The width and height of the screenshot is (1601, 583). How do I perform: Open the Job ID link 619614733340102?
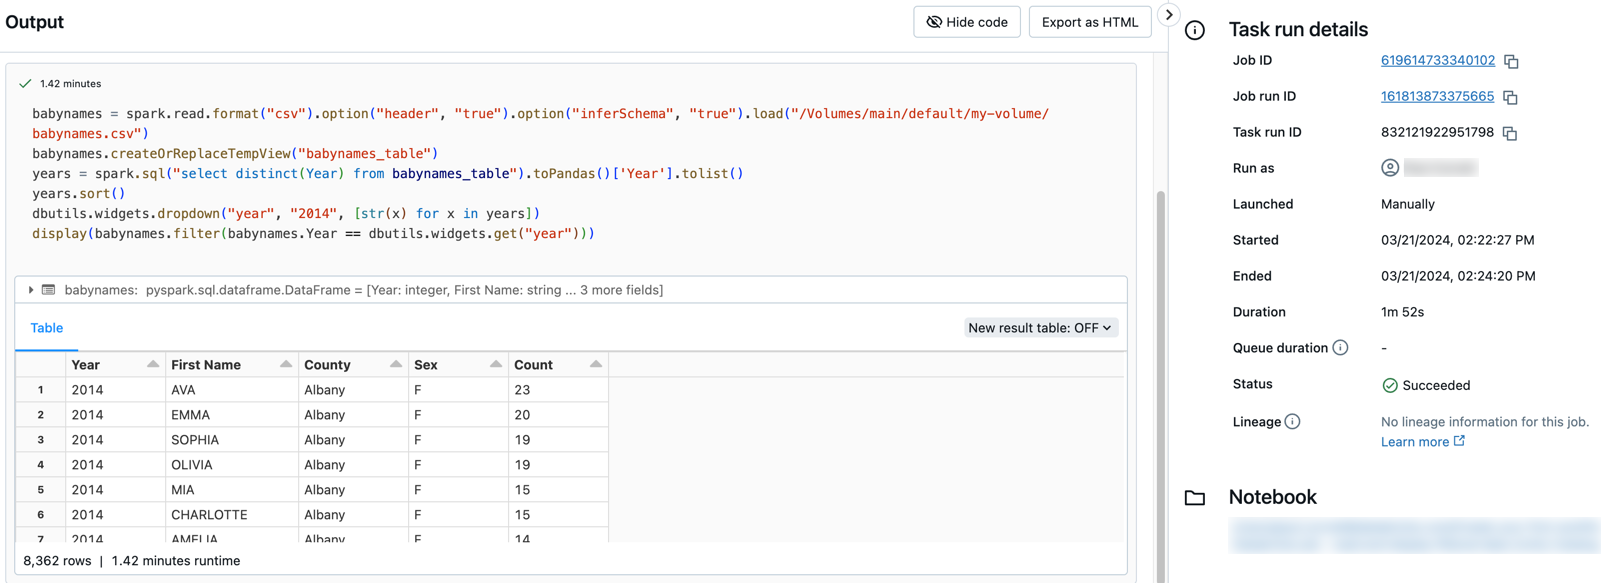tap(1437, 60)
